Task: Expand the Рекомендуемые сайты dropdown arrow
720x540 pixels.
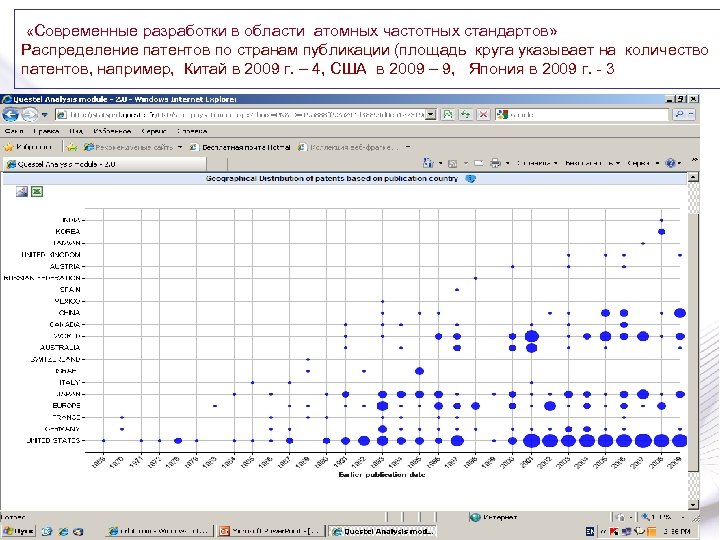Action: coord(180,147)
